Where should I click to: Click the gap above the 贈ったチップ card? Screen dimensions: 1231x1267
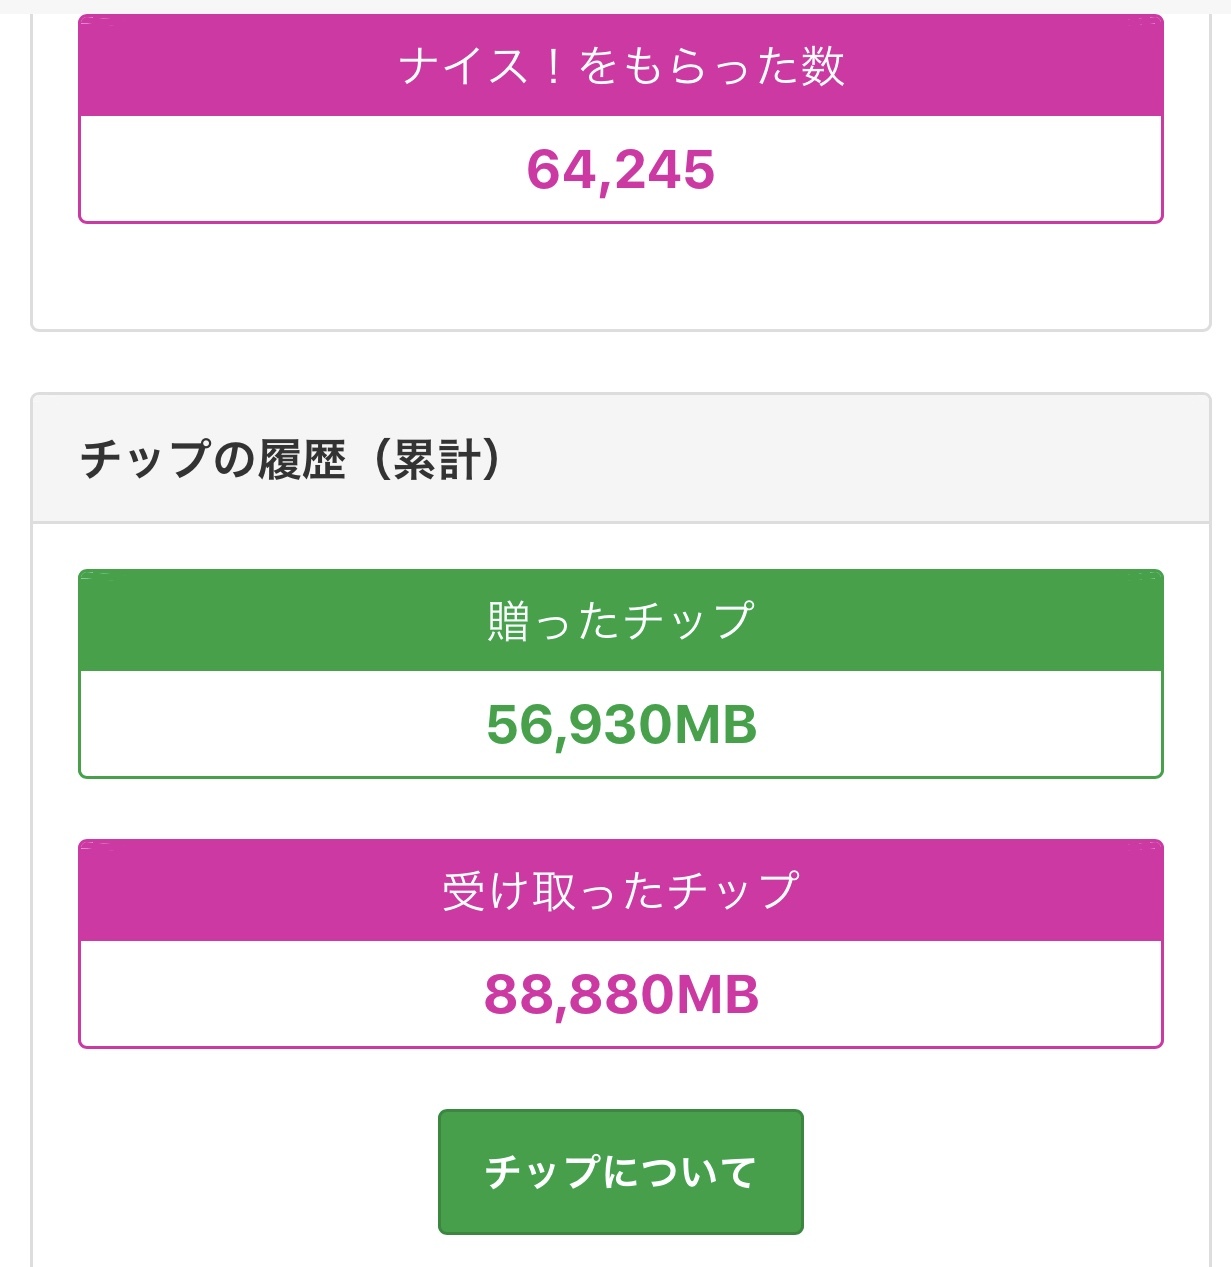pyautogui.click(x=620, y=546)
